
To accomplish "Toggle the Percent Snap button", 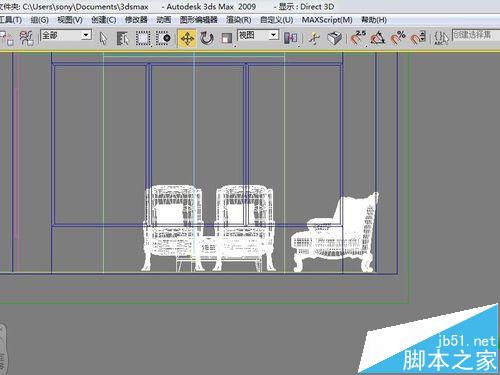I will 398,38.
